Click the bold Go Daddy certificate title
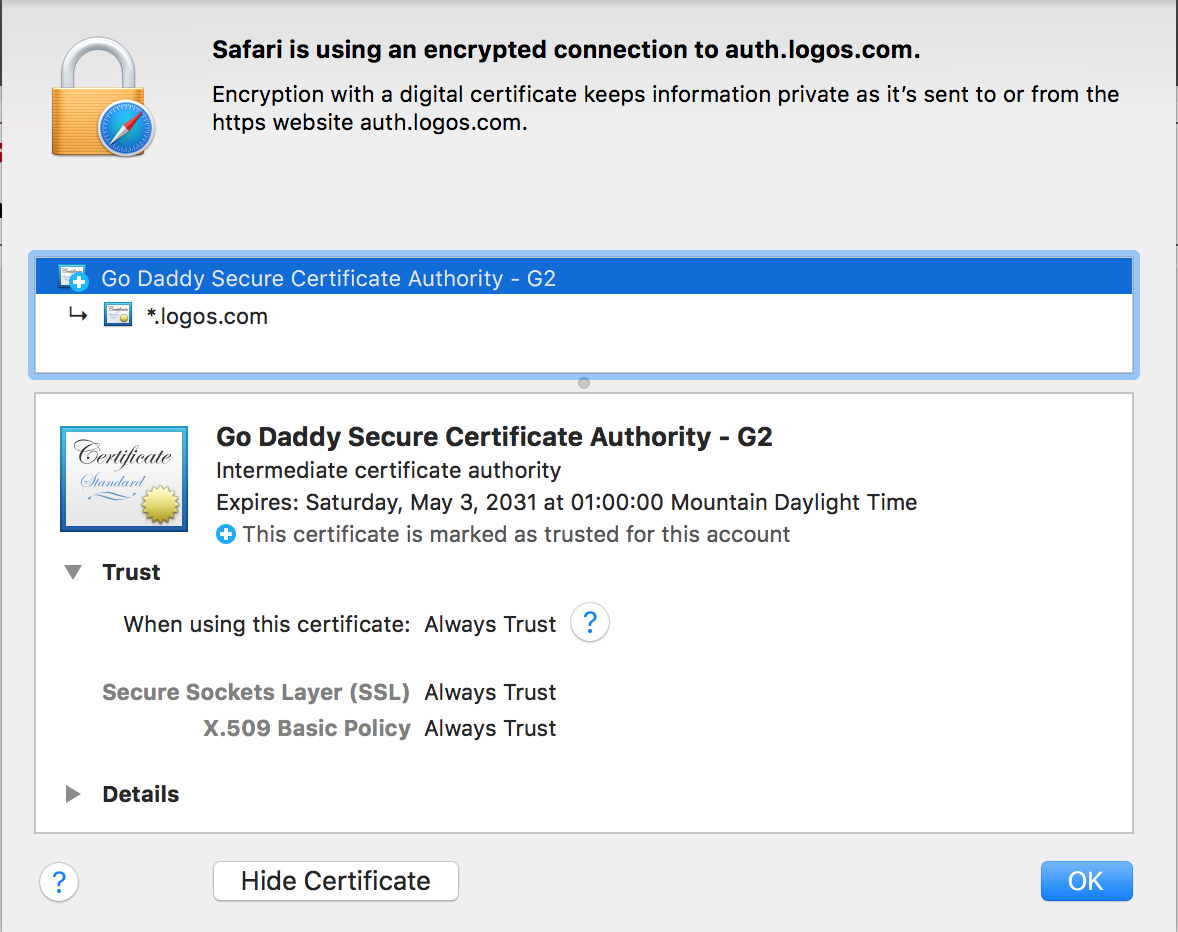The image size is (1178, 932). pos(494,436)
